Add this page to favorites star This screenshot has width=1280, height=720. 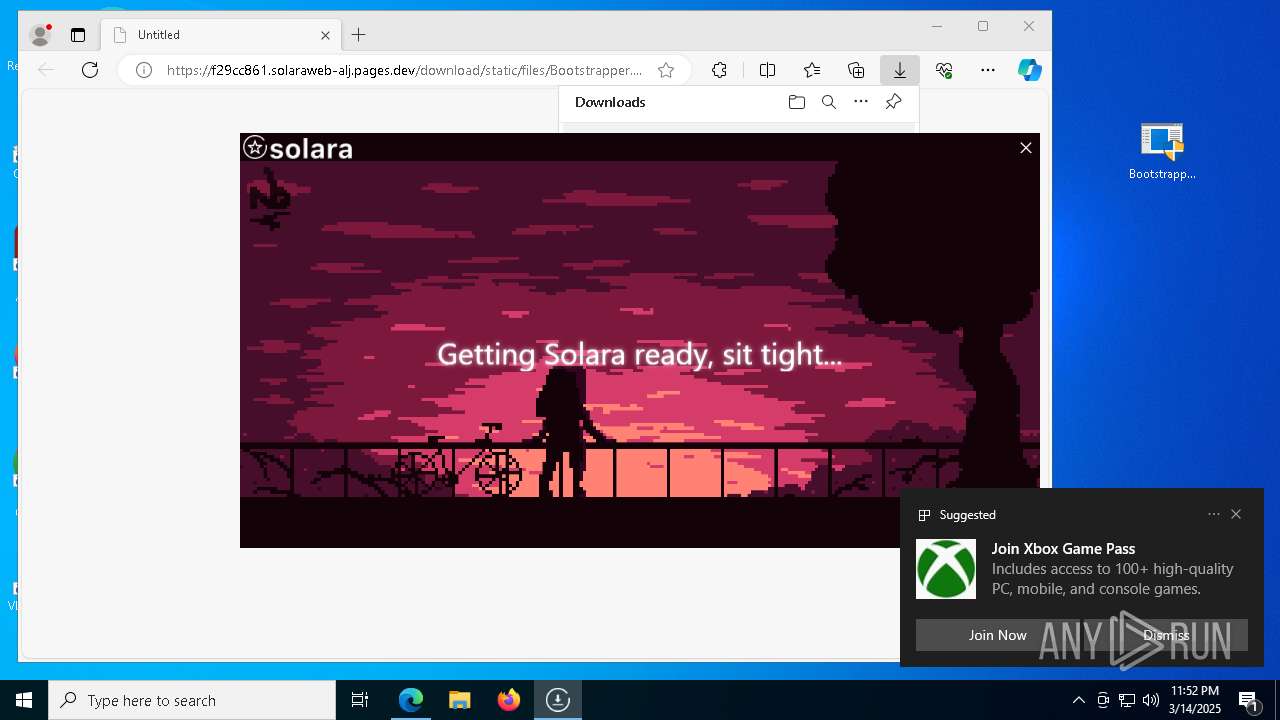pos(666,70)
